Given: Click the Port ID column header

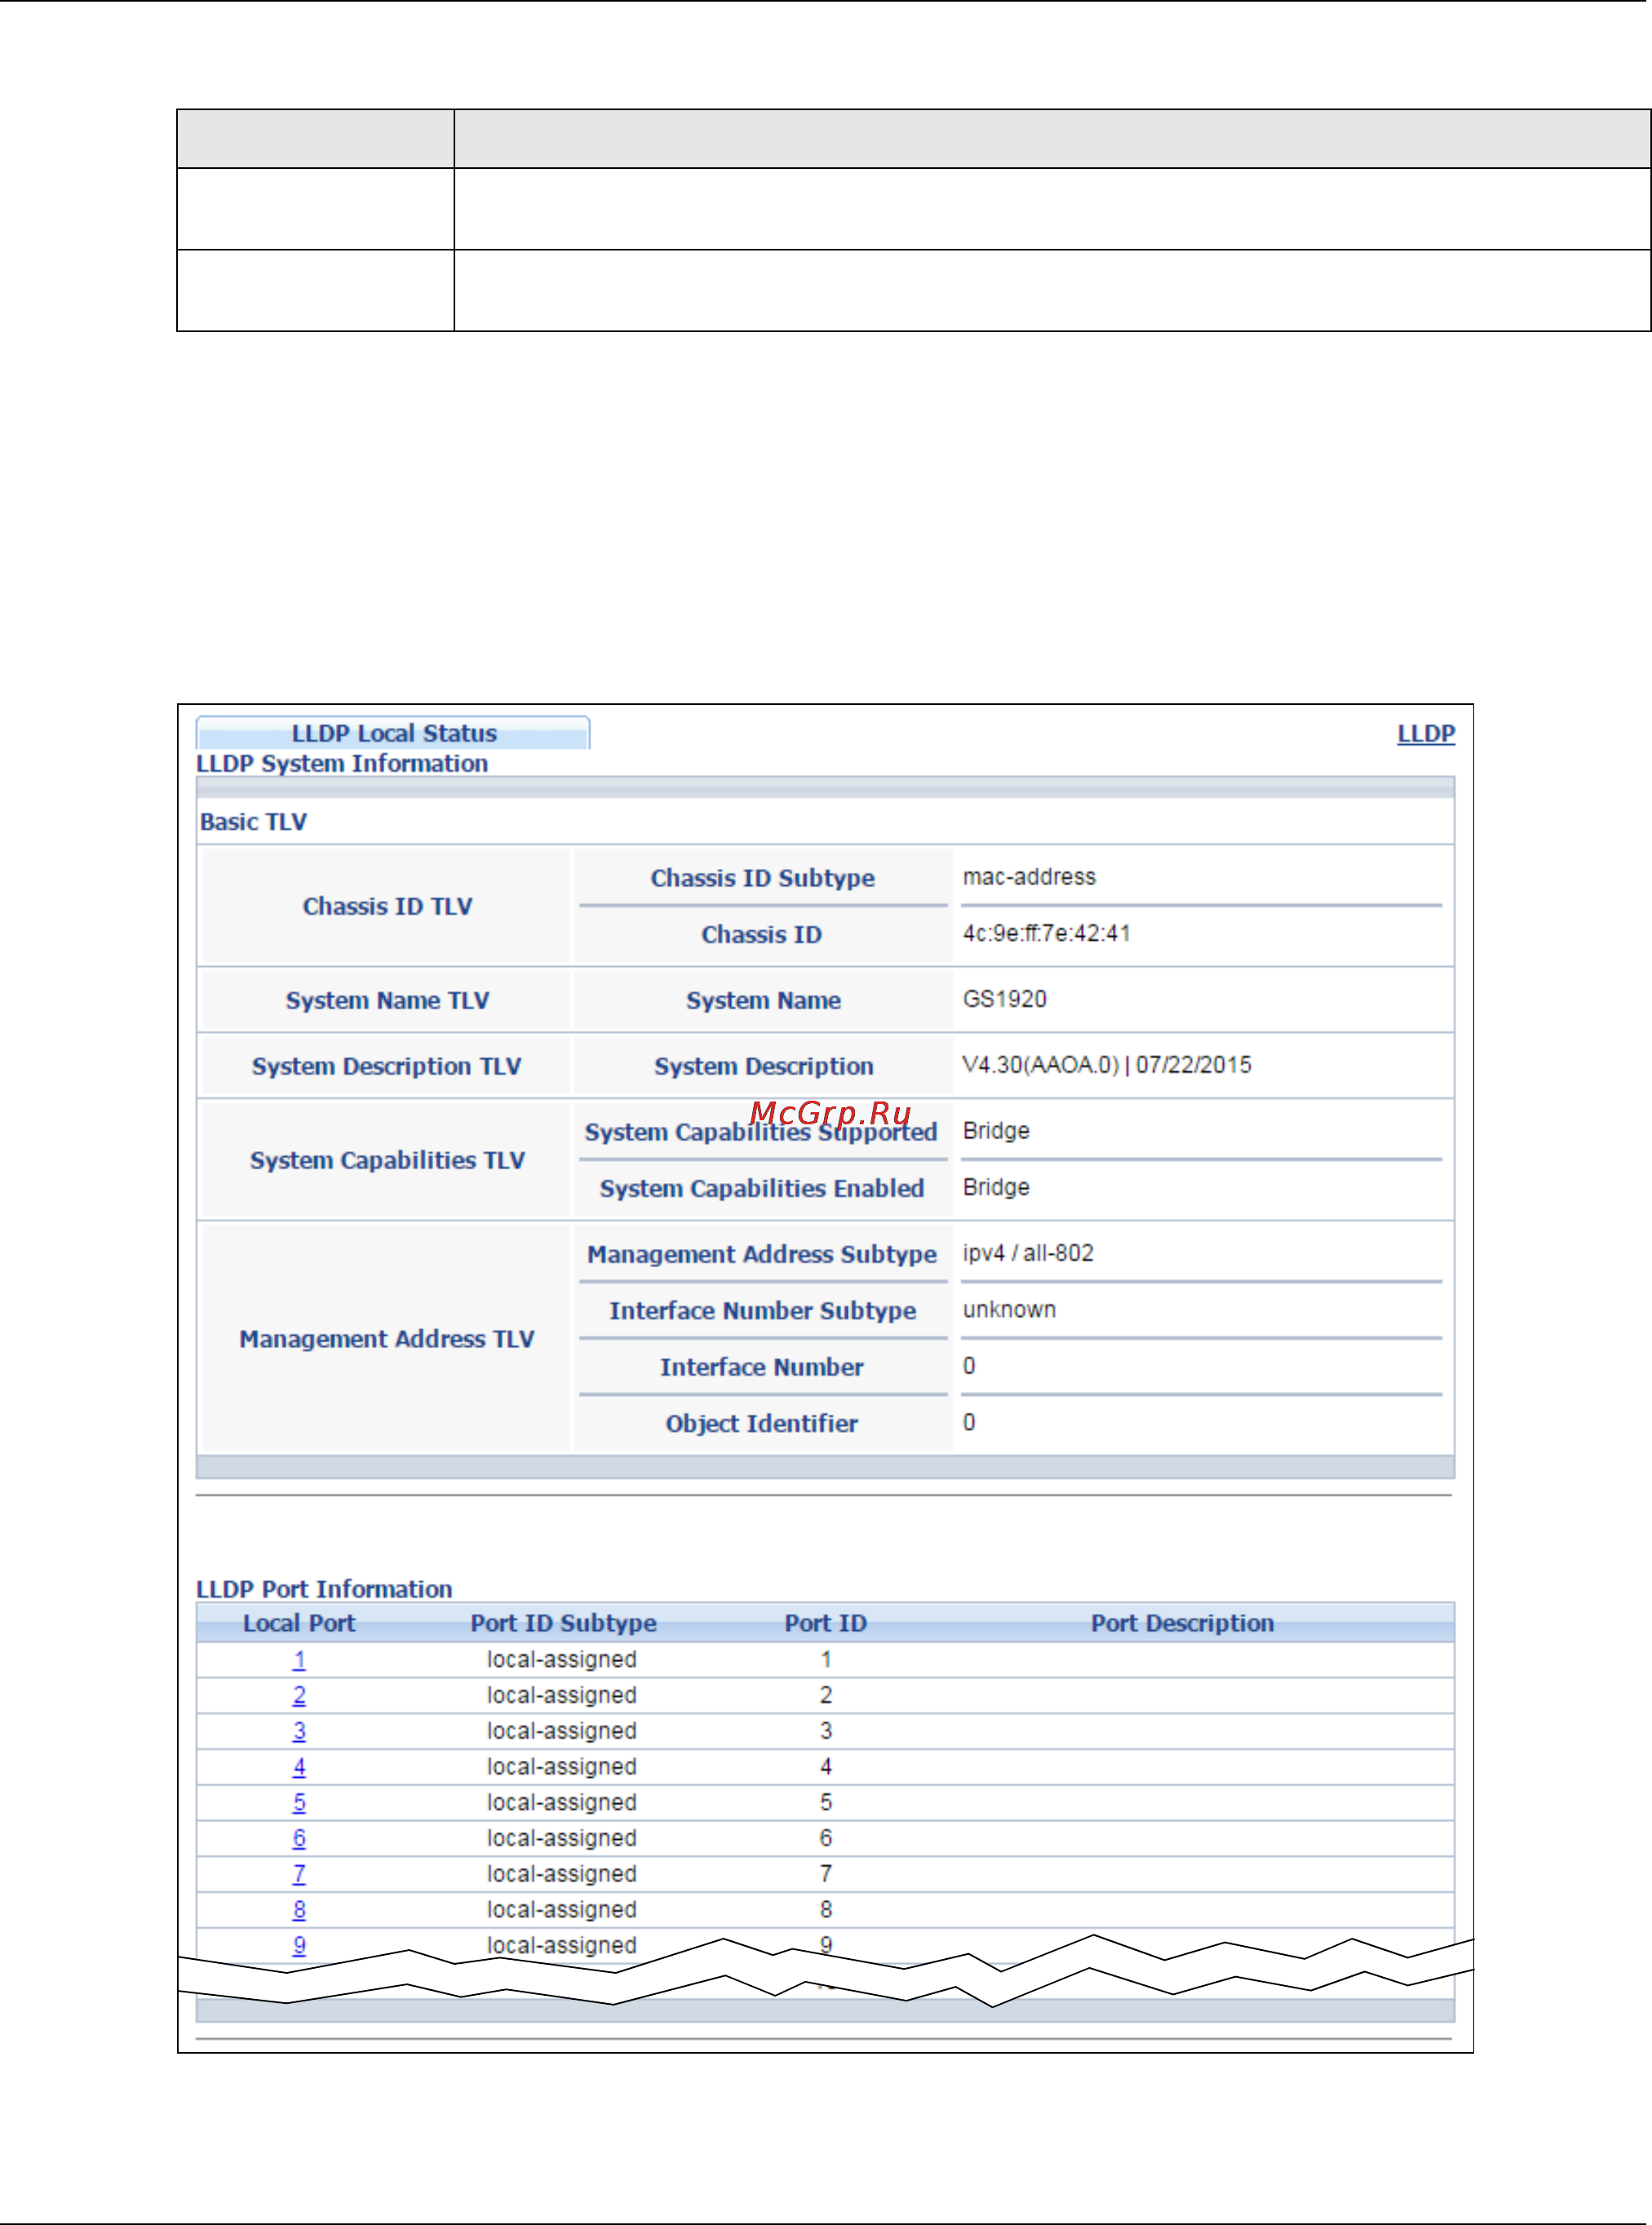Looking at the screenshot, I should point(825,1623).
